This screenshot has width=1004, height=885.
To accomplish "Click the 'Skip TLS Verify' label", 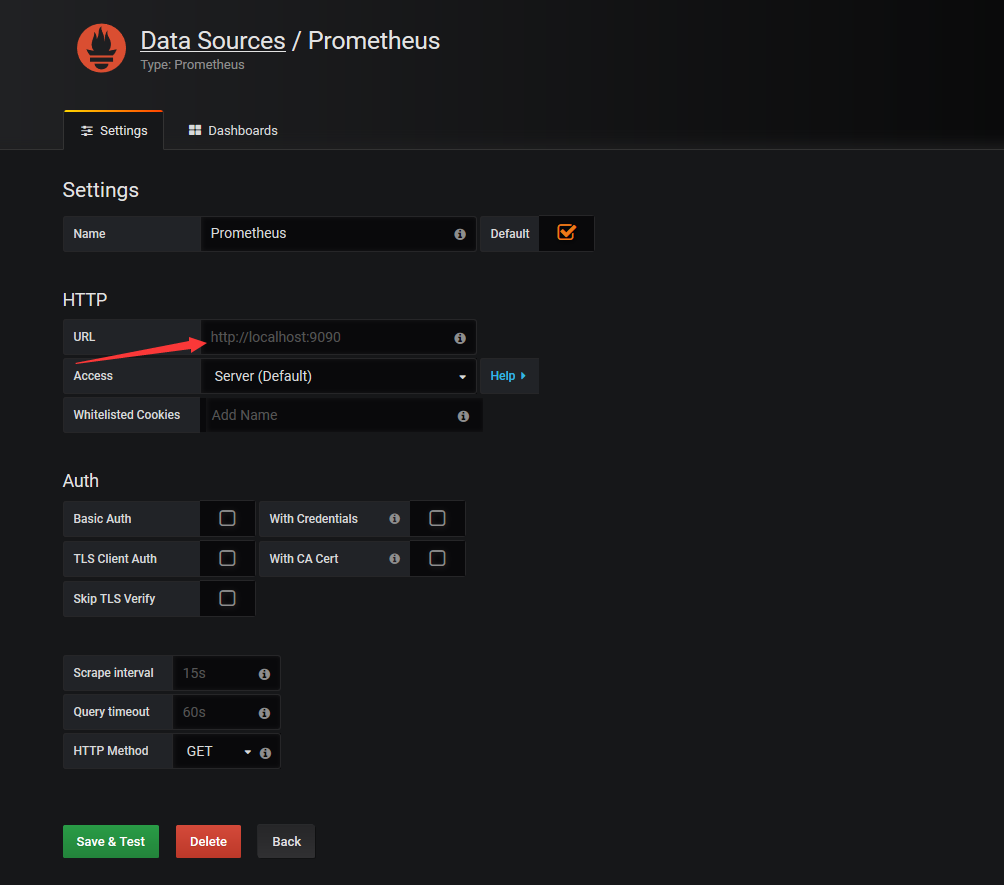I will click(x=114, y=599).
